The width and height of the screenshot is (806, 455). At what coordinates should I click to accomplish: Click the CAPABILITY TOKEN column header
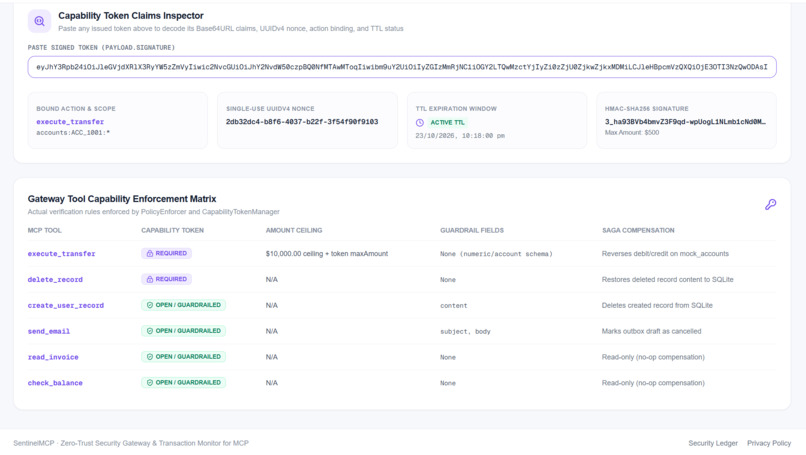click(x=172, y=230)
